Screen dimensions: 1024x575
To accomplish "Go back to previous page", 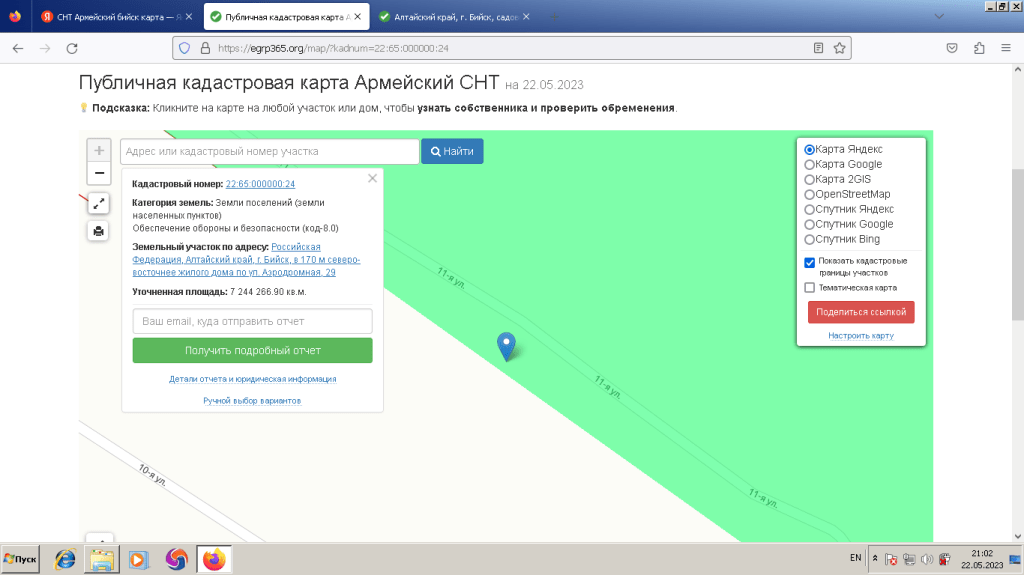I will tap(18, 48).
